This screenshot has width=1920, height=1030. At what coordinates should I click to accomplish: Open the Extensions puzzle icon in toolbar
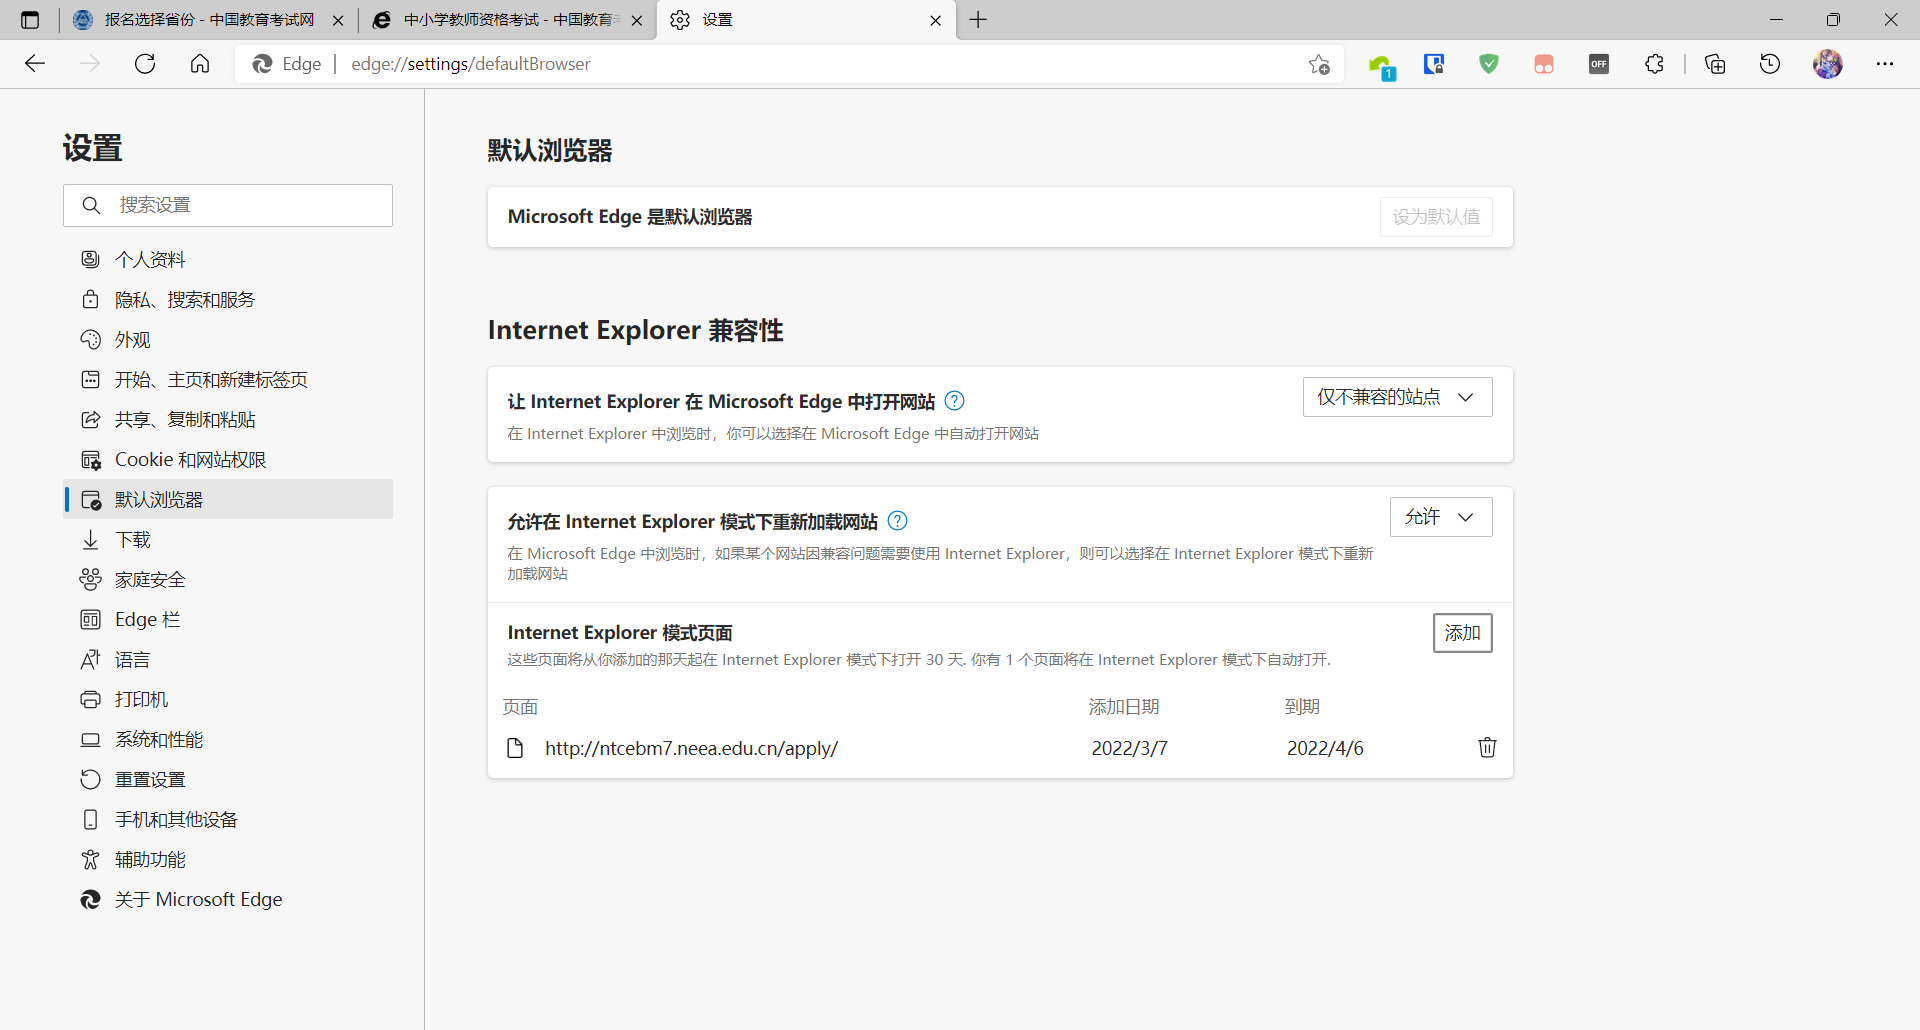click(1654, 64)
